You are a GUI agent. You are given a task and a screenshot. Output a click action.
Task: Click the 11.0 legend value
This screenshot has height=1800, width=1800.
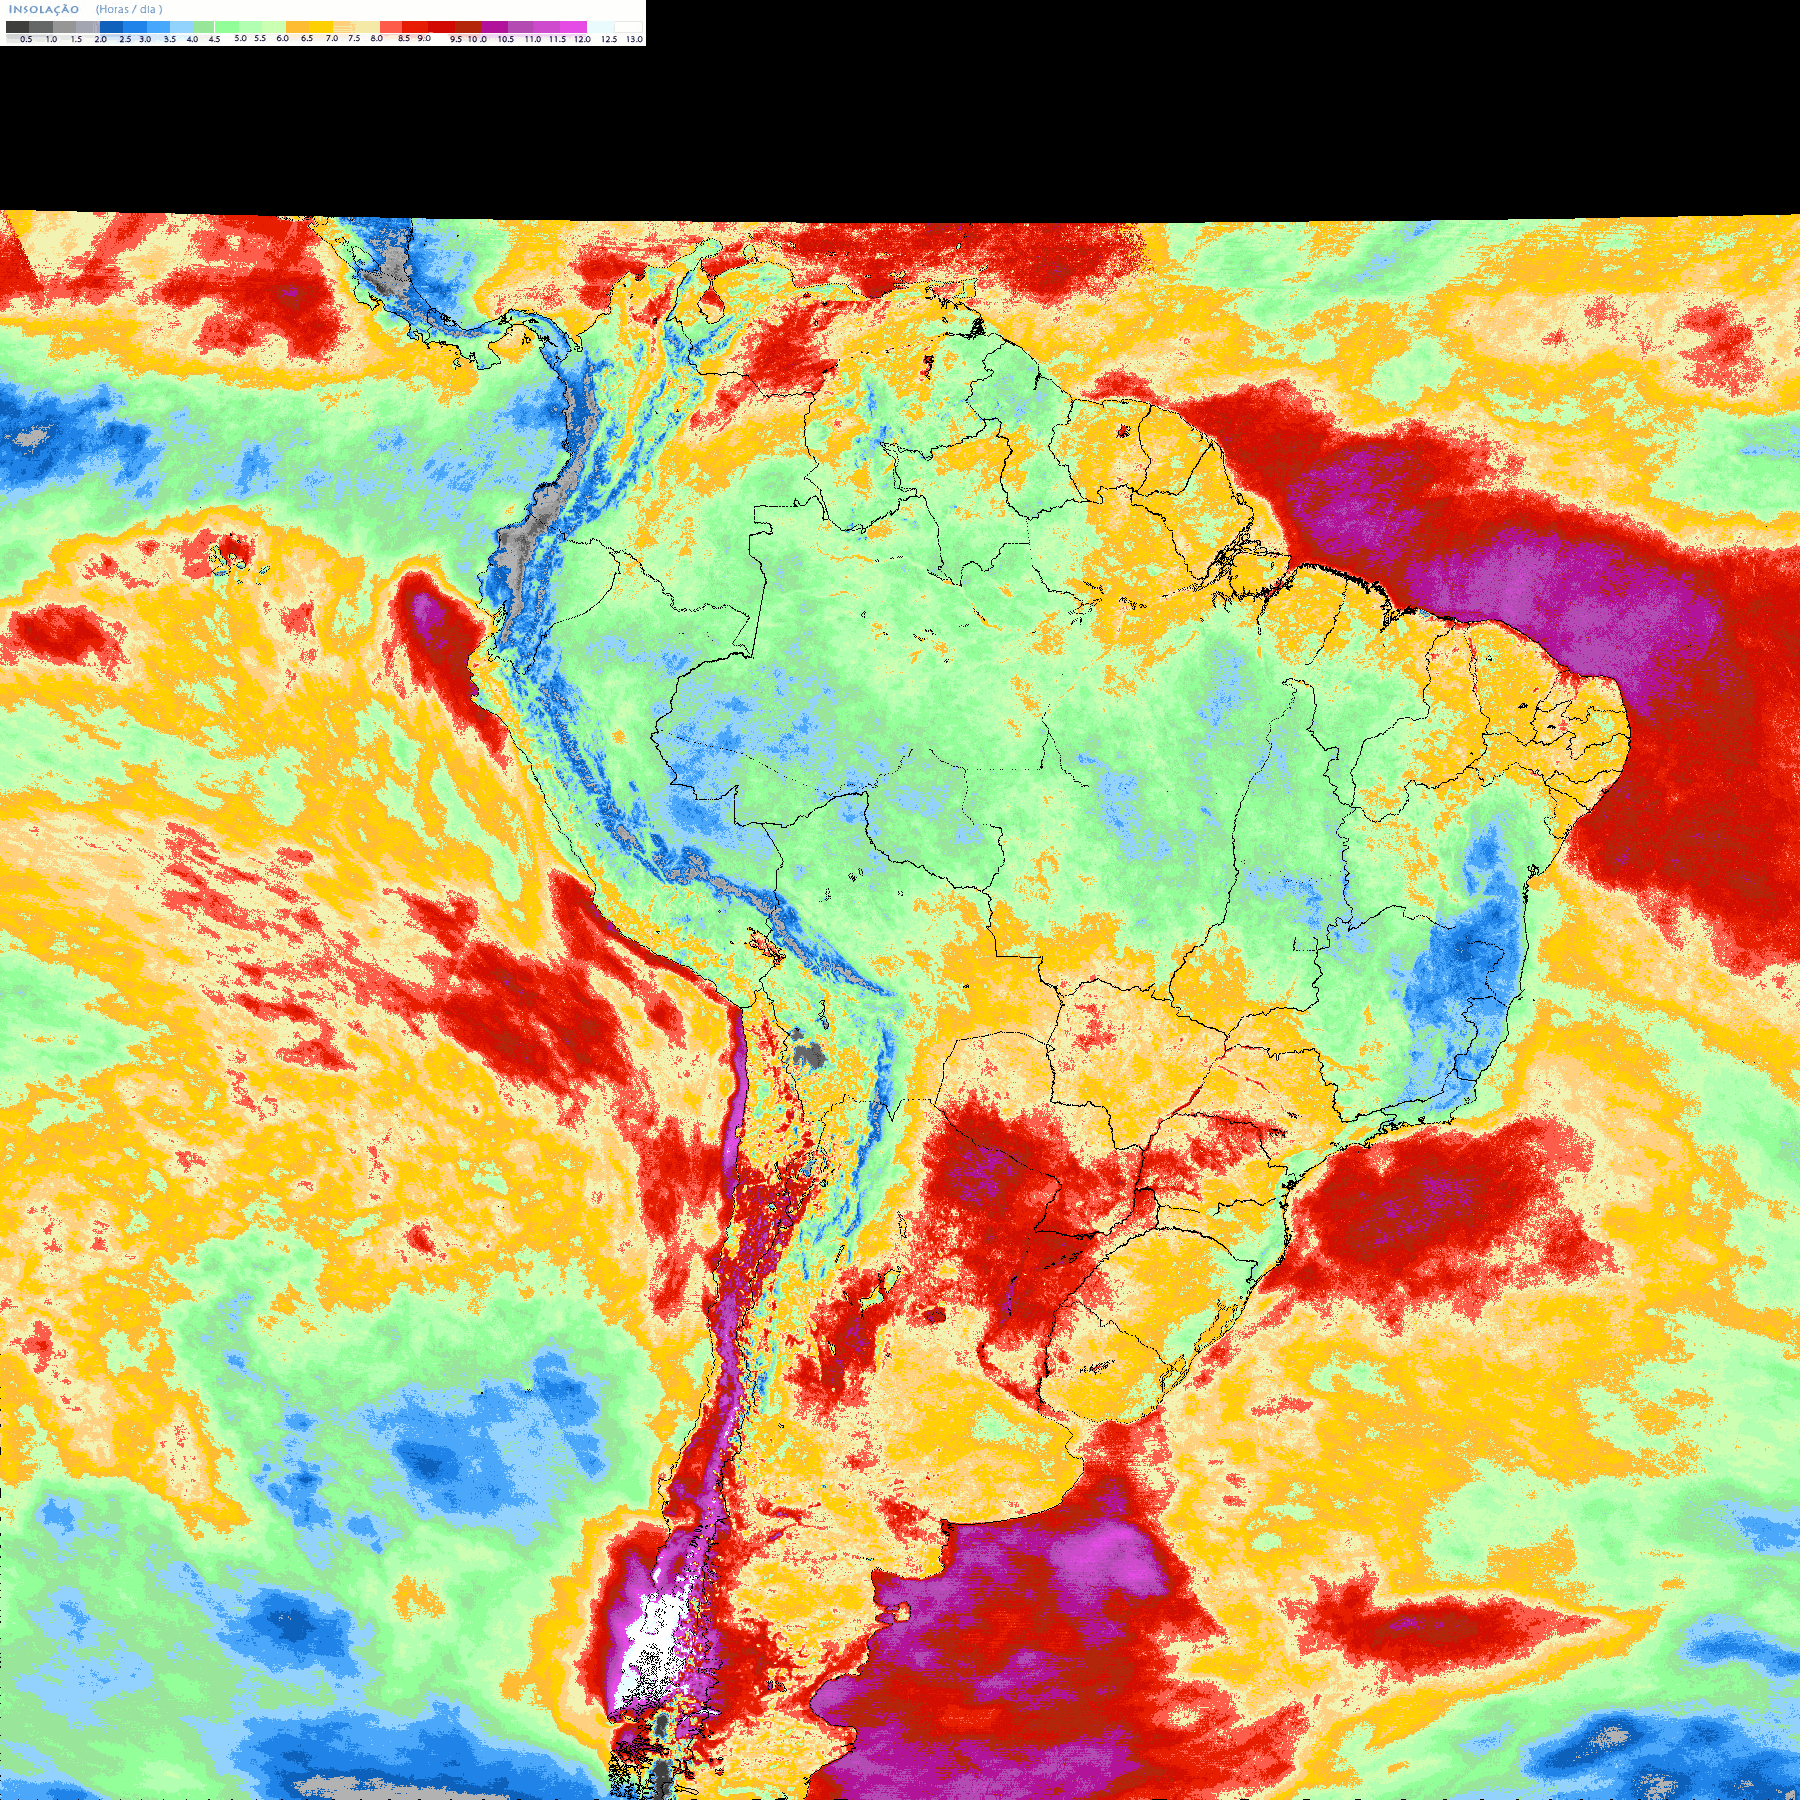coord(533,39)
